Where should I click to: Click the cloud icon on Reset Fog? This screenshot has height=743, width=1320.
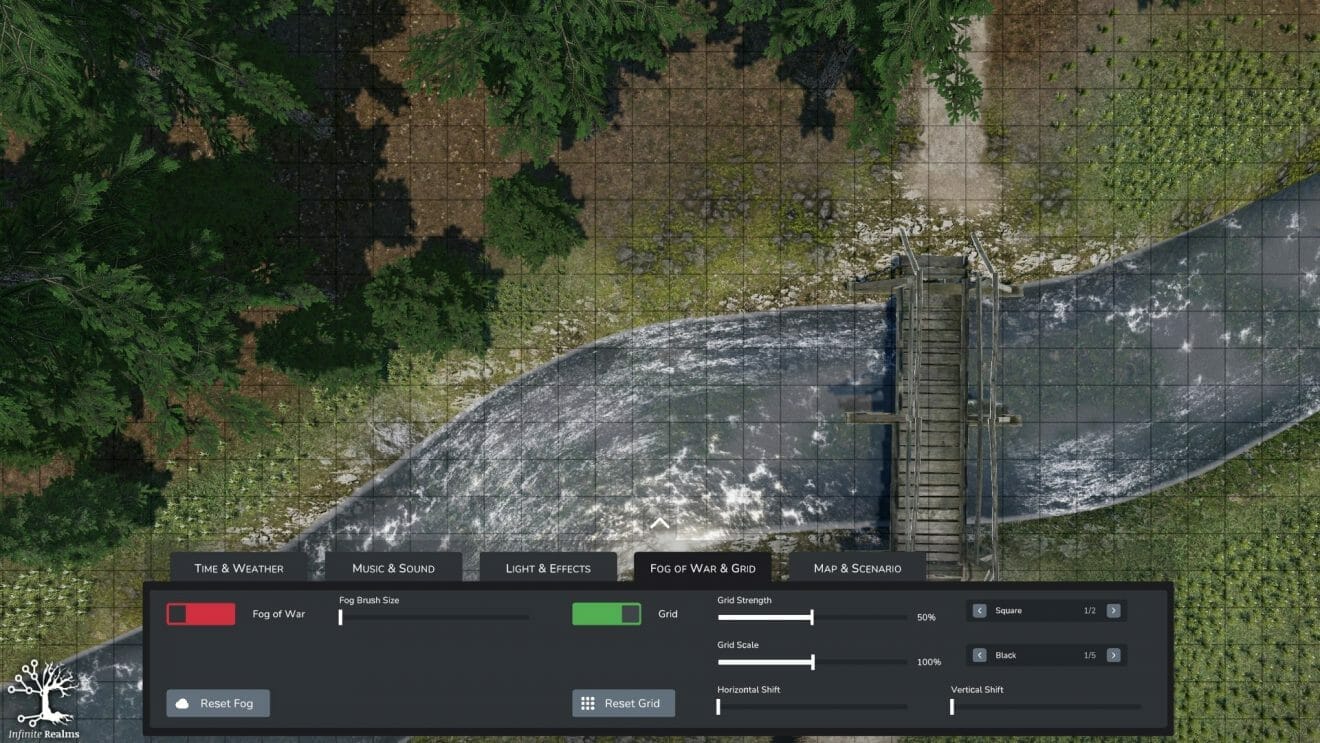coord(184,703)
